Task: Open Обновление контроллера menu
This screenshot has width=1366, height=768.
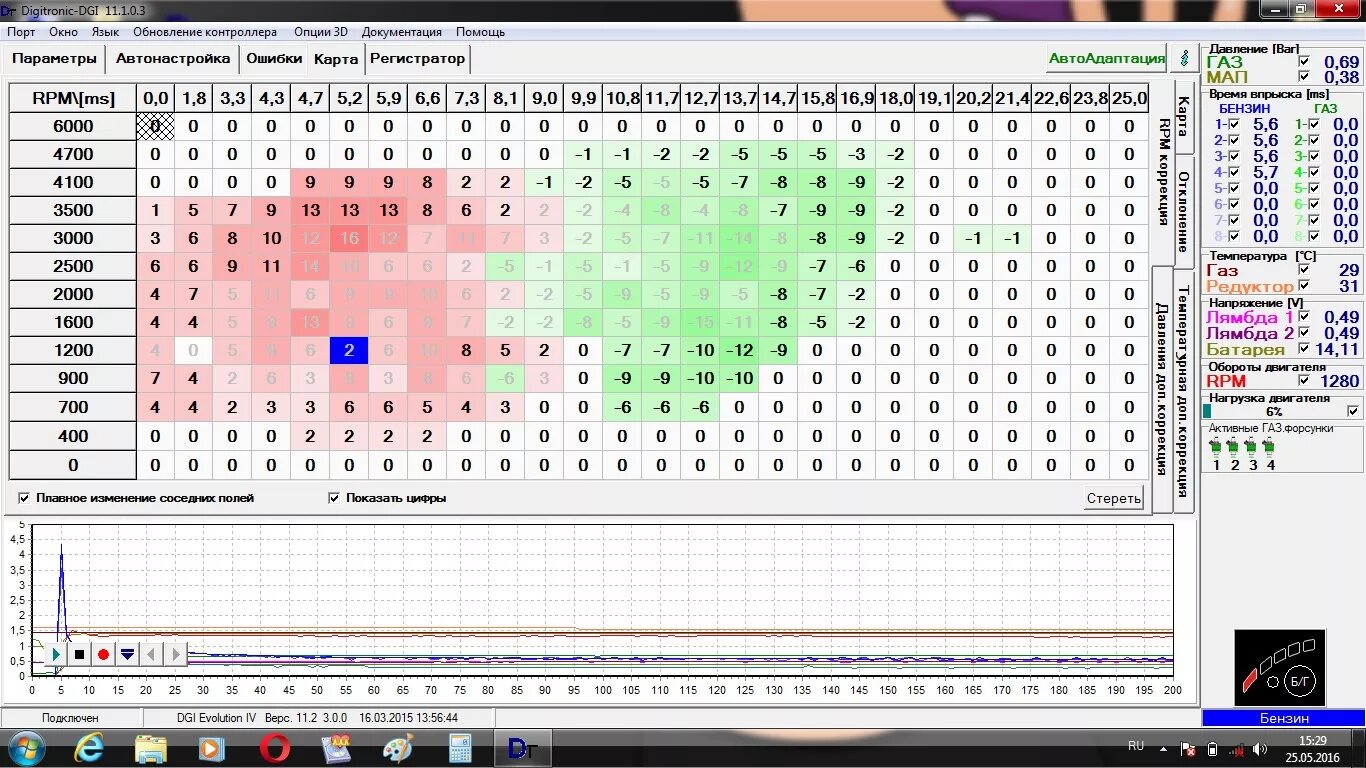Action: click(205, 32)
